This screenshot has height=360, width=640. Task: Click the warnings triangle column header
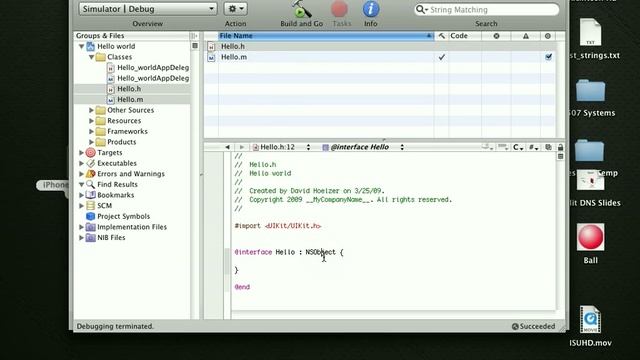tap(526, 36)
